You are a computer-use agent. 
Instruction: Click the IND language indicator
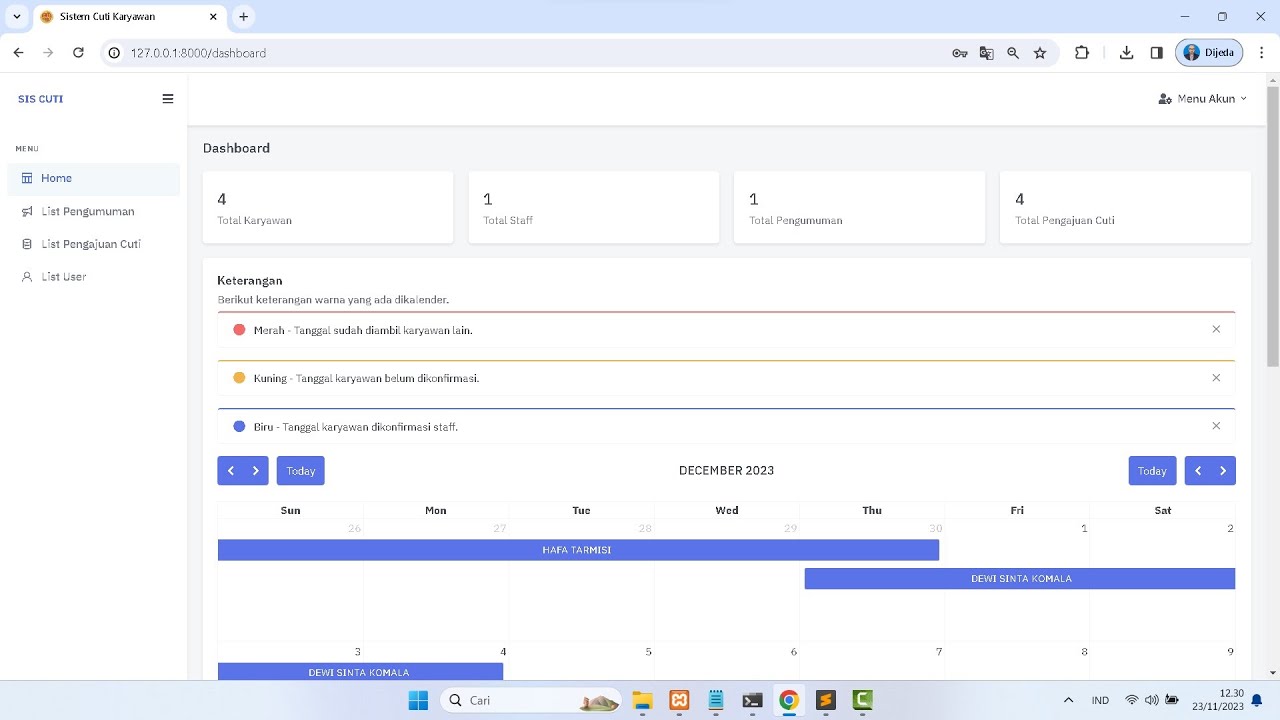(1100, 700)
